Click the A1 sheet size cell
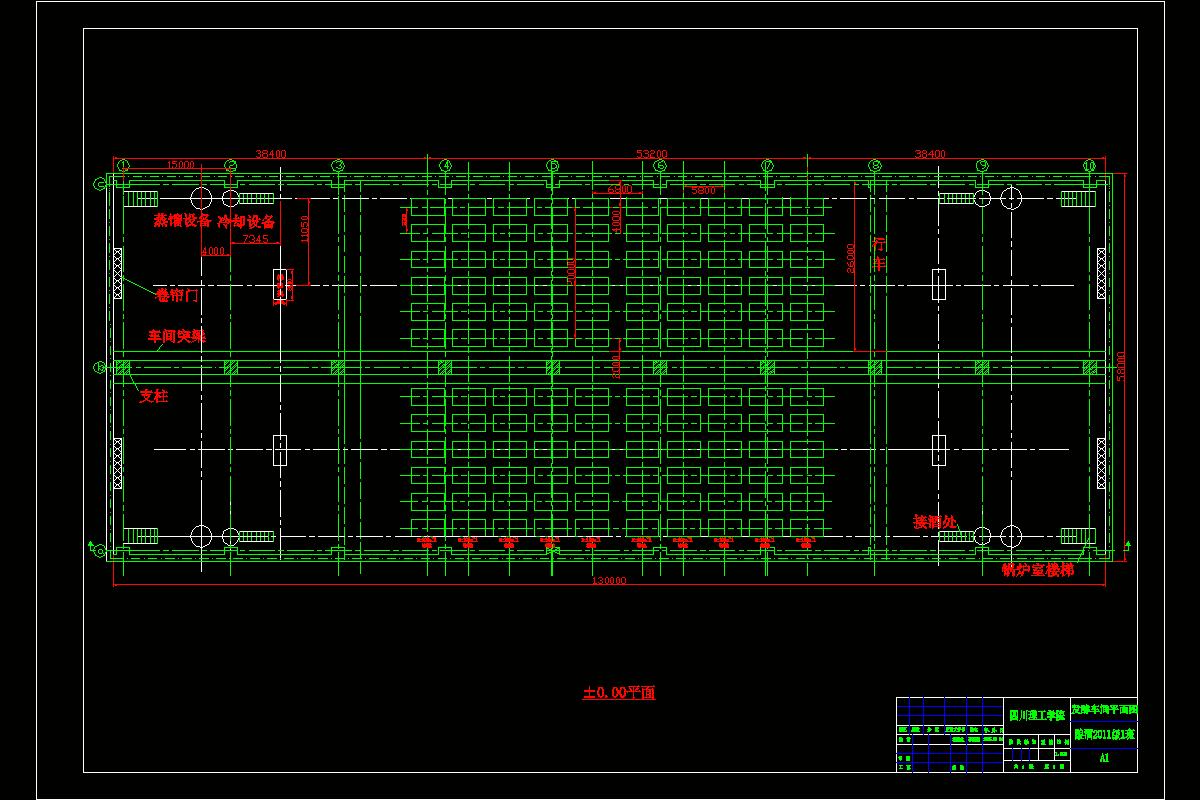The width and height of the screenshot is (1200, 800). [1104, 758]
